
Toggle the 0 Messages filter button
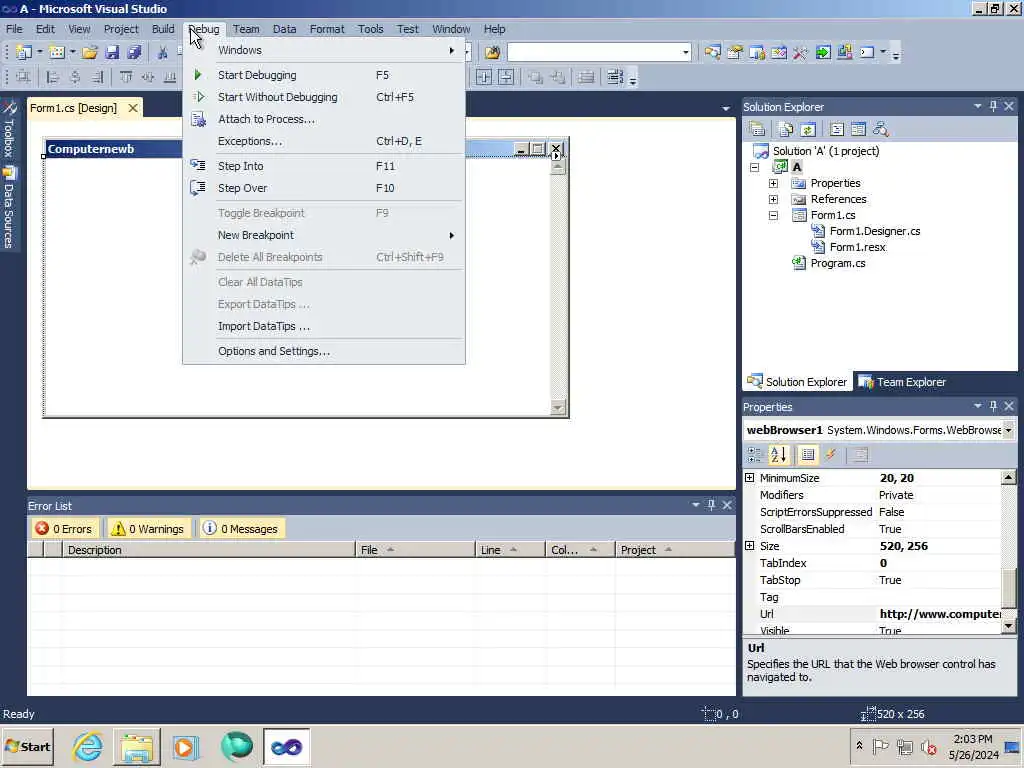click(240, 528)
